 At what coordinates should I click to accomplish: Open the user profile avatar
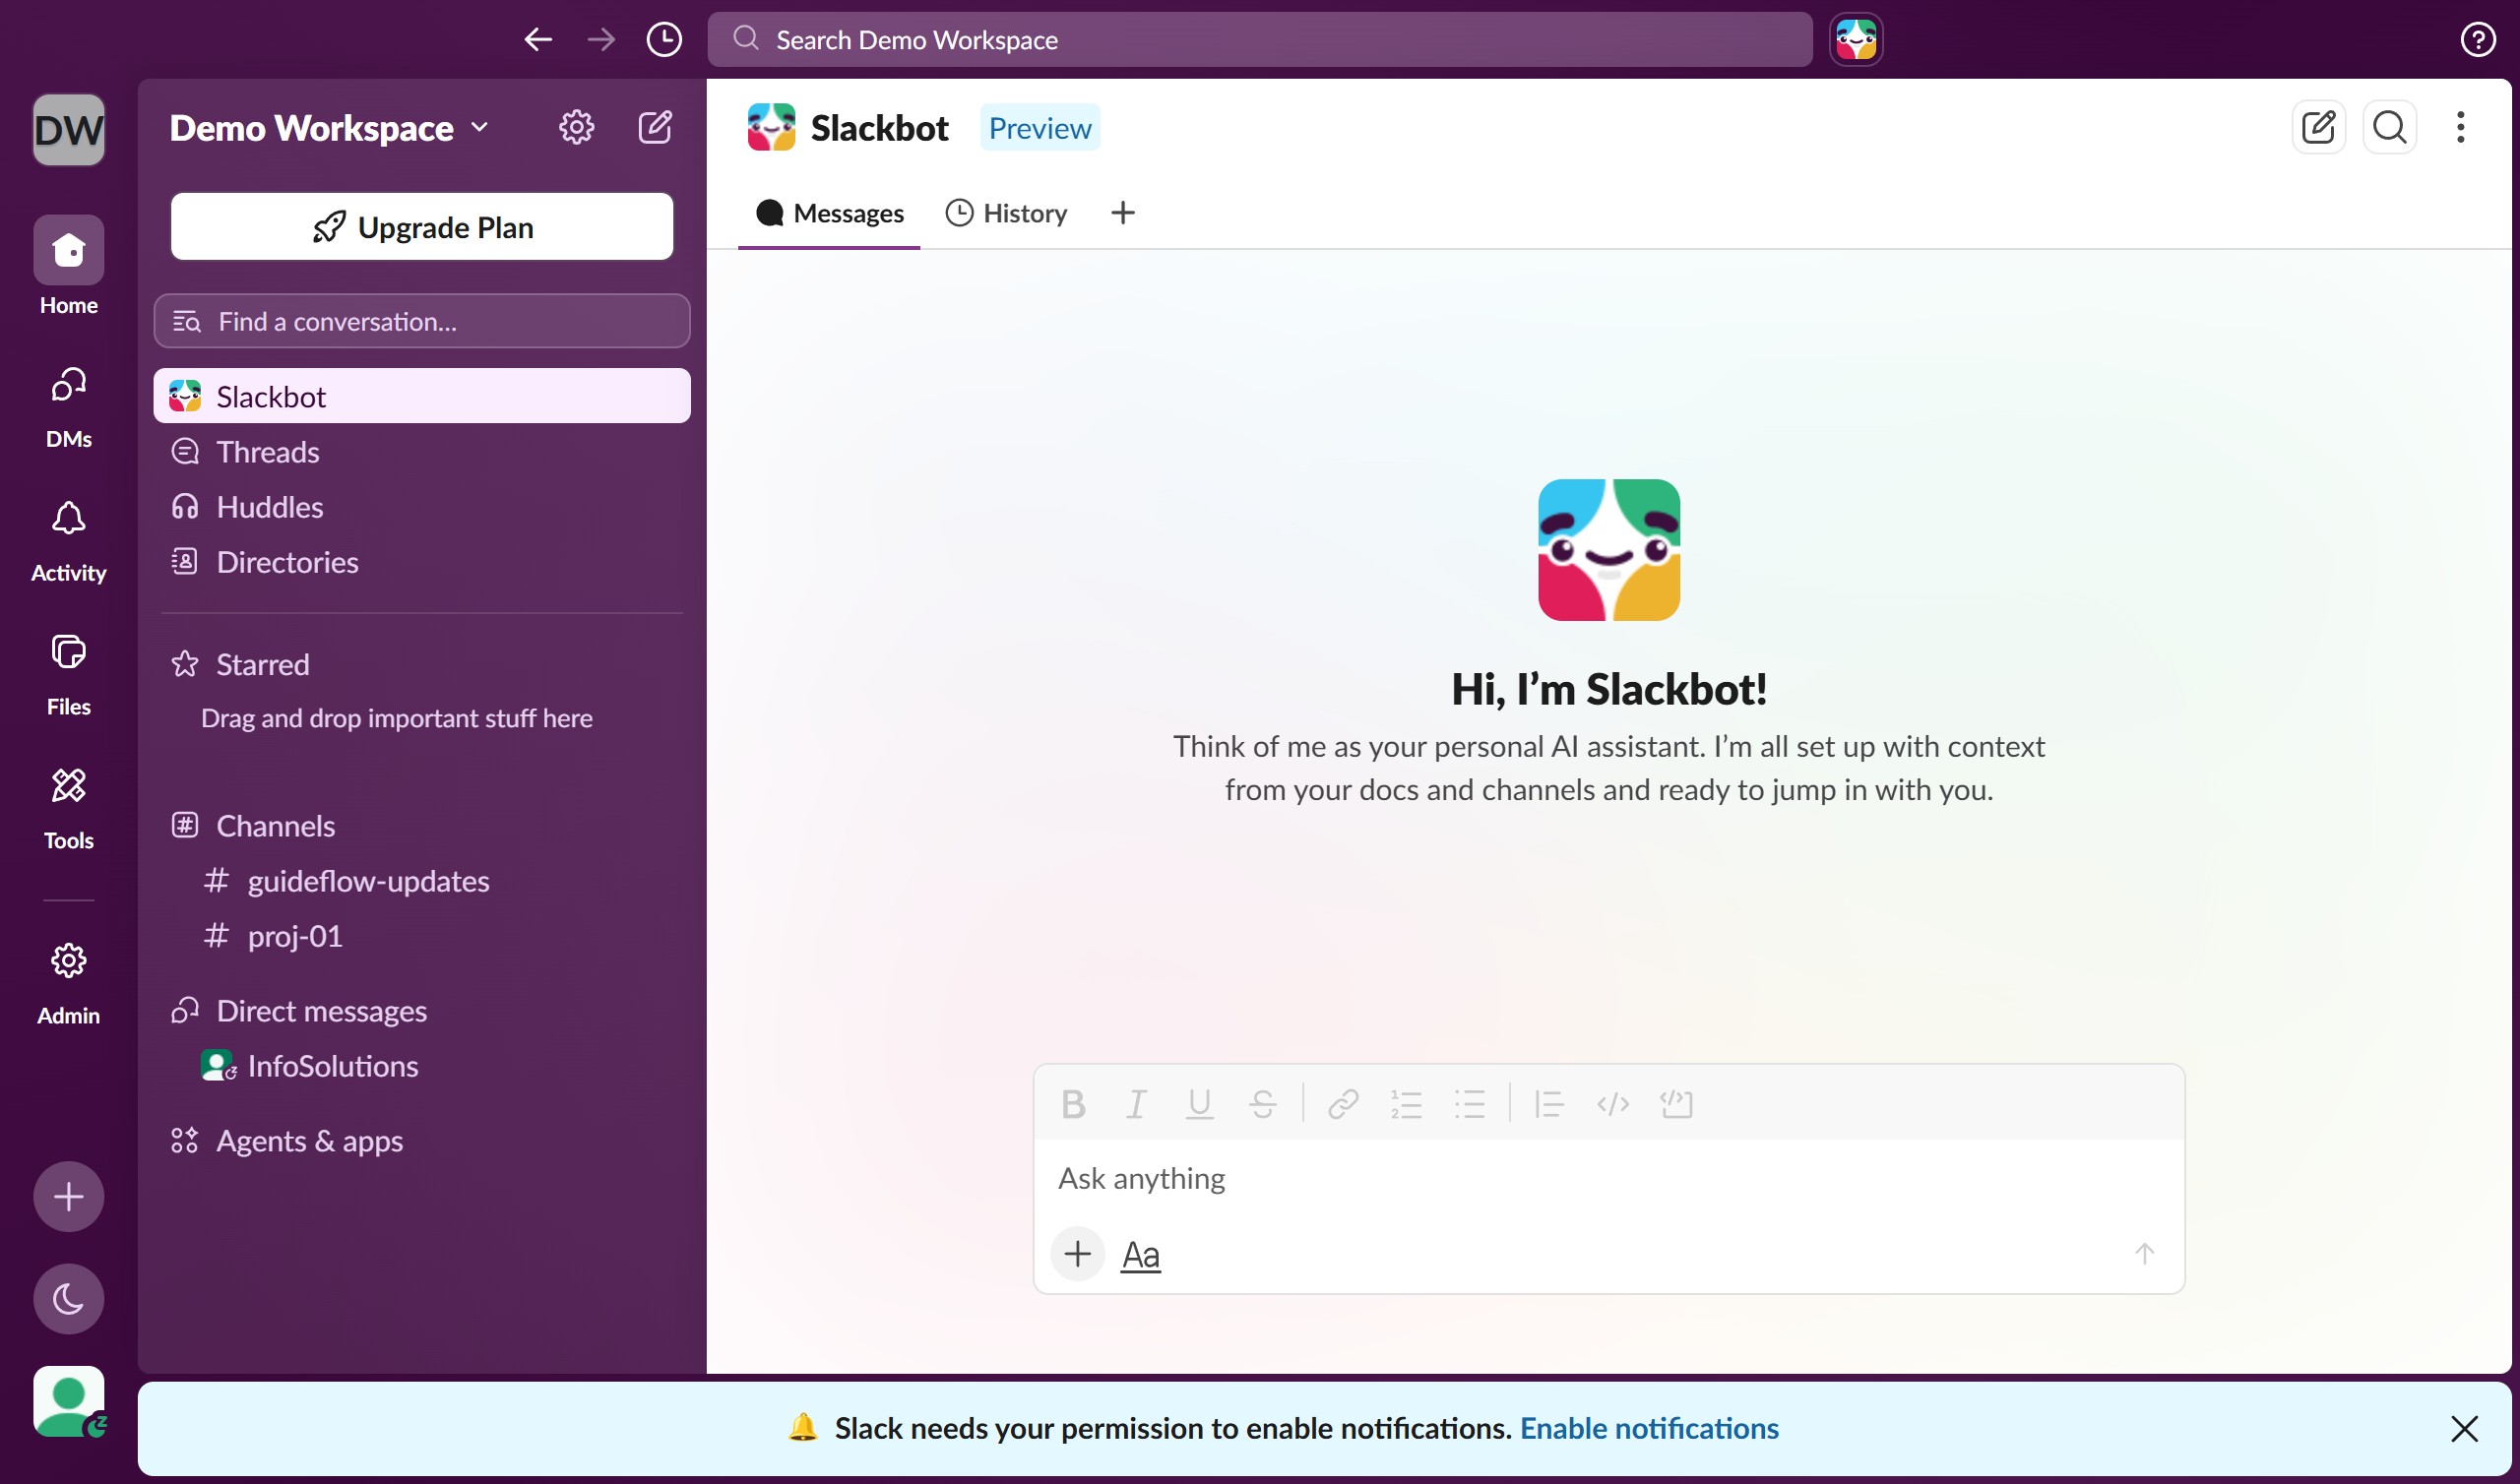tap(69, 1401)
